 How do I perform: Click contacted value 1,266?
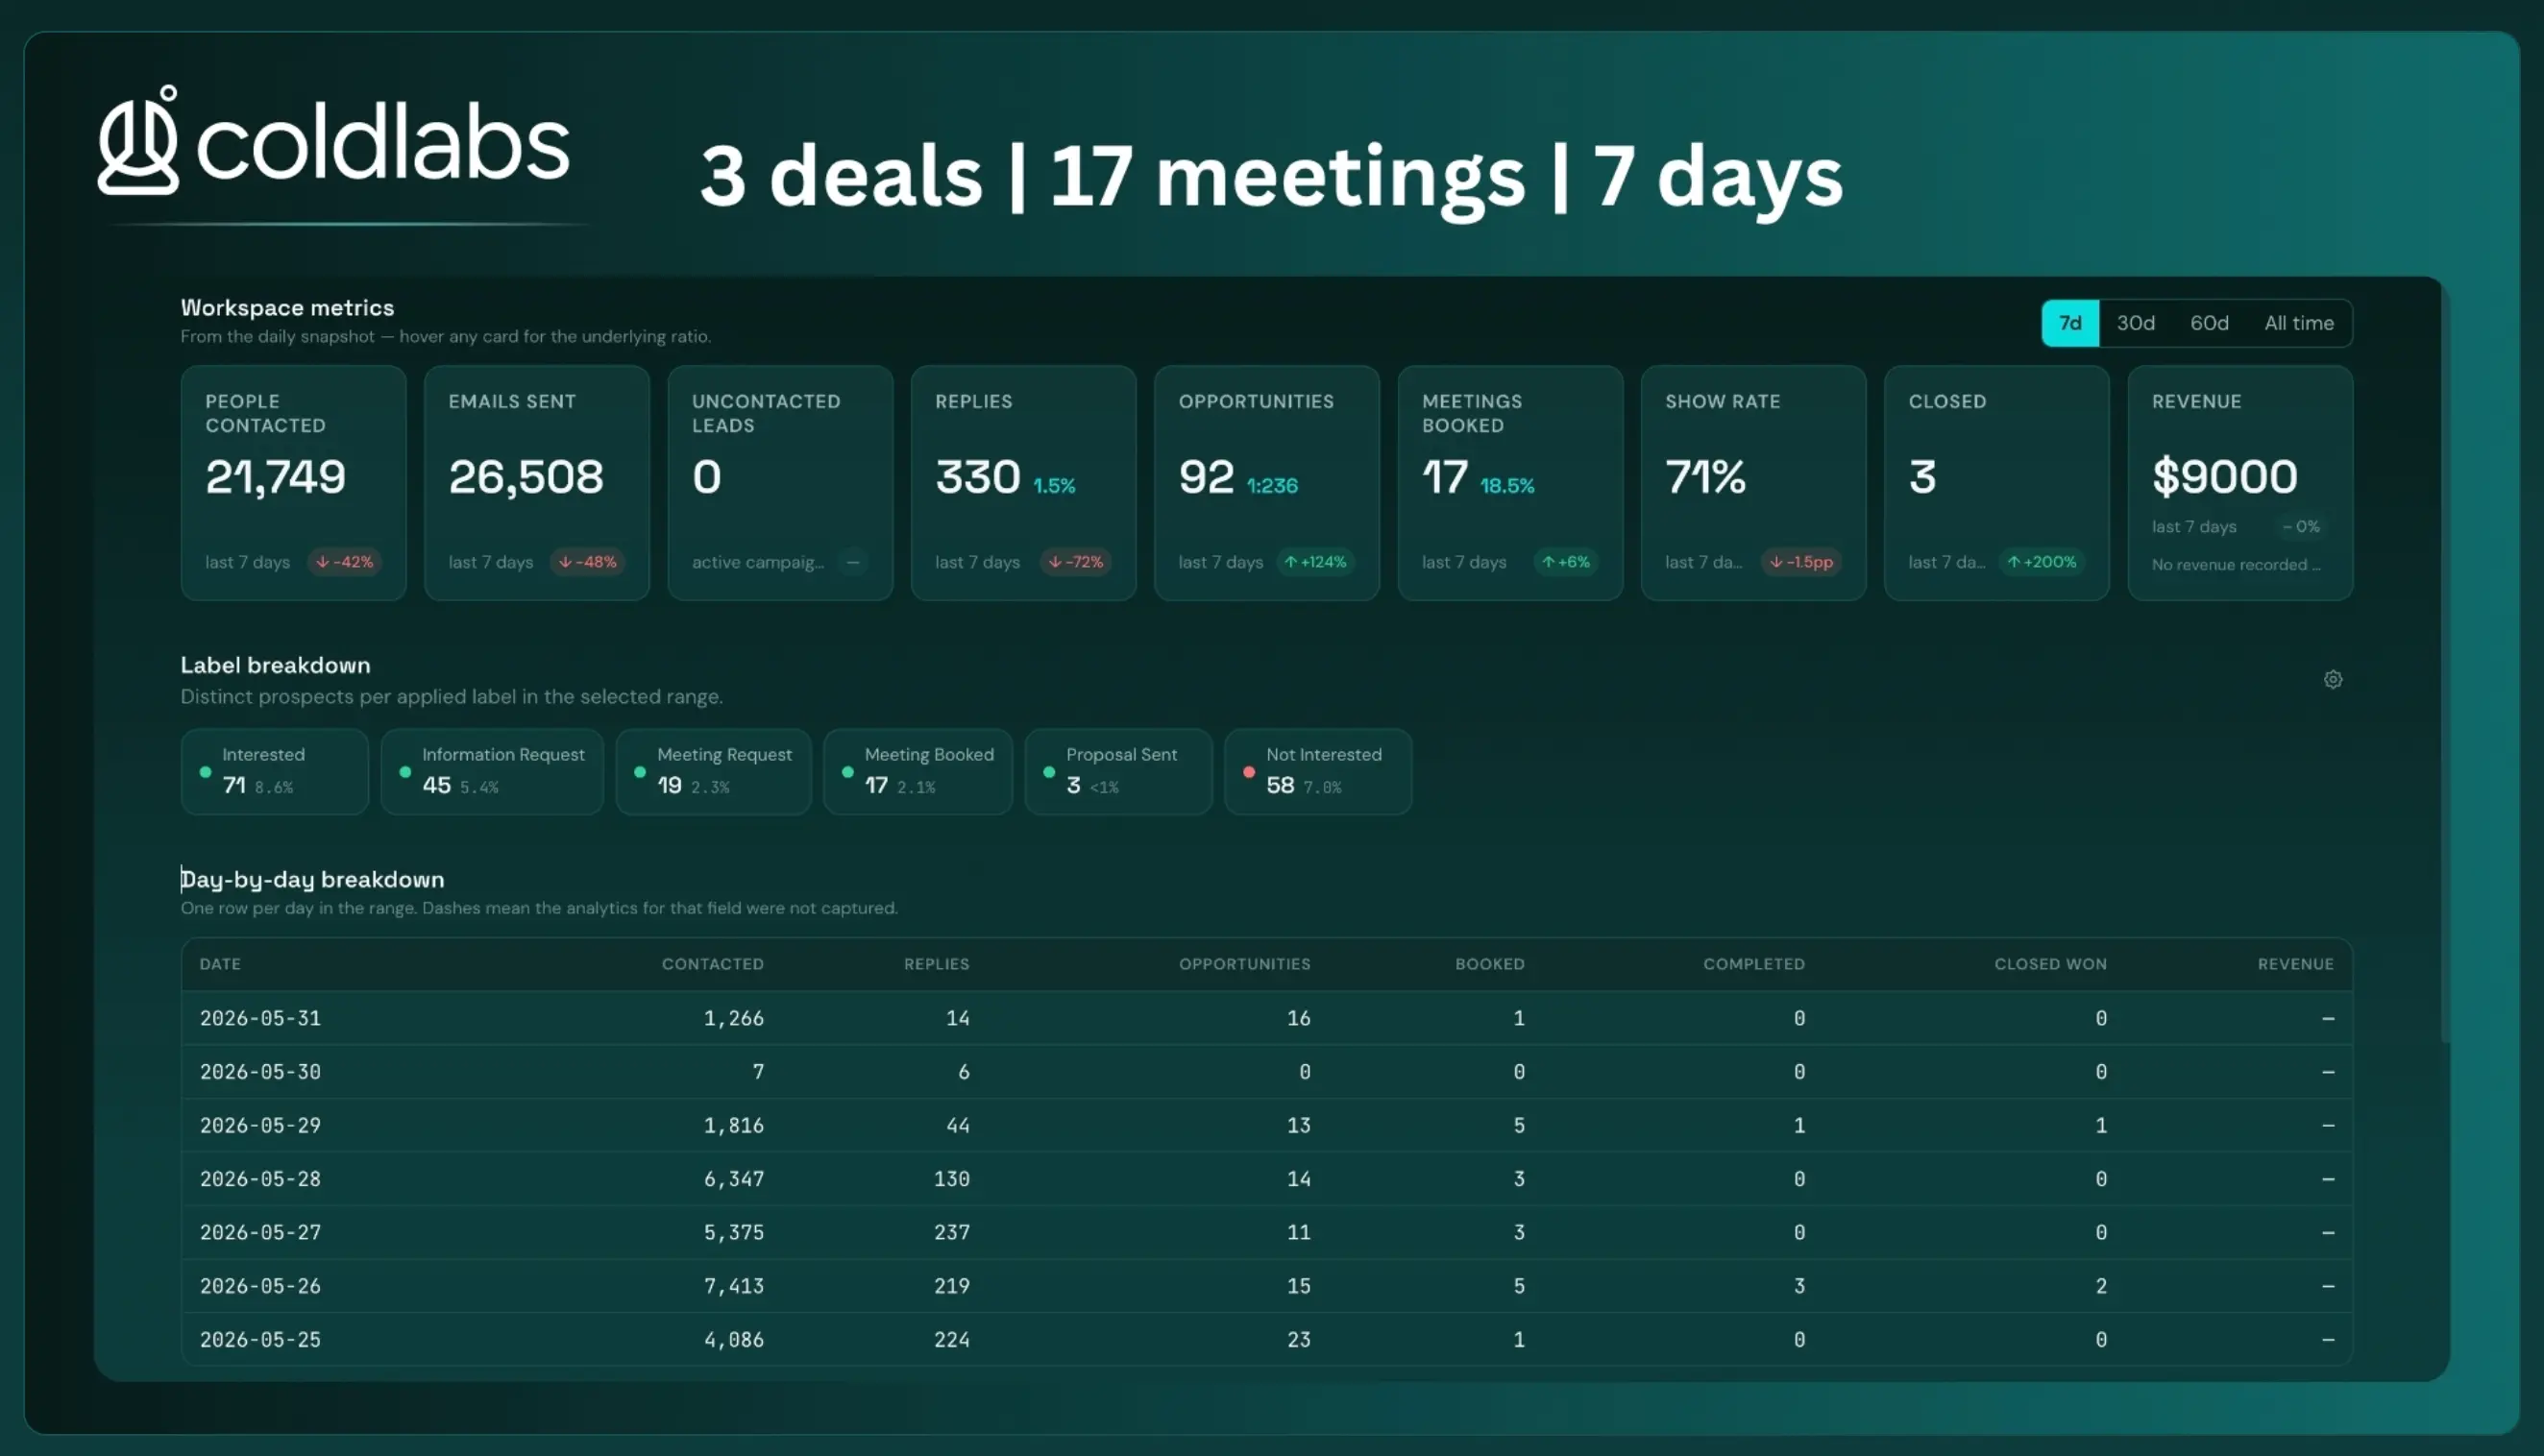pyautogui.click(x=733, y=1018)
